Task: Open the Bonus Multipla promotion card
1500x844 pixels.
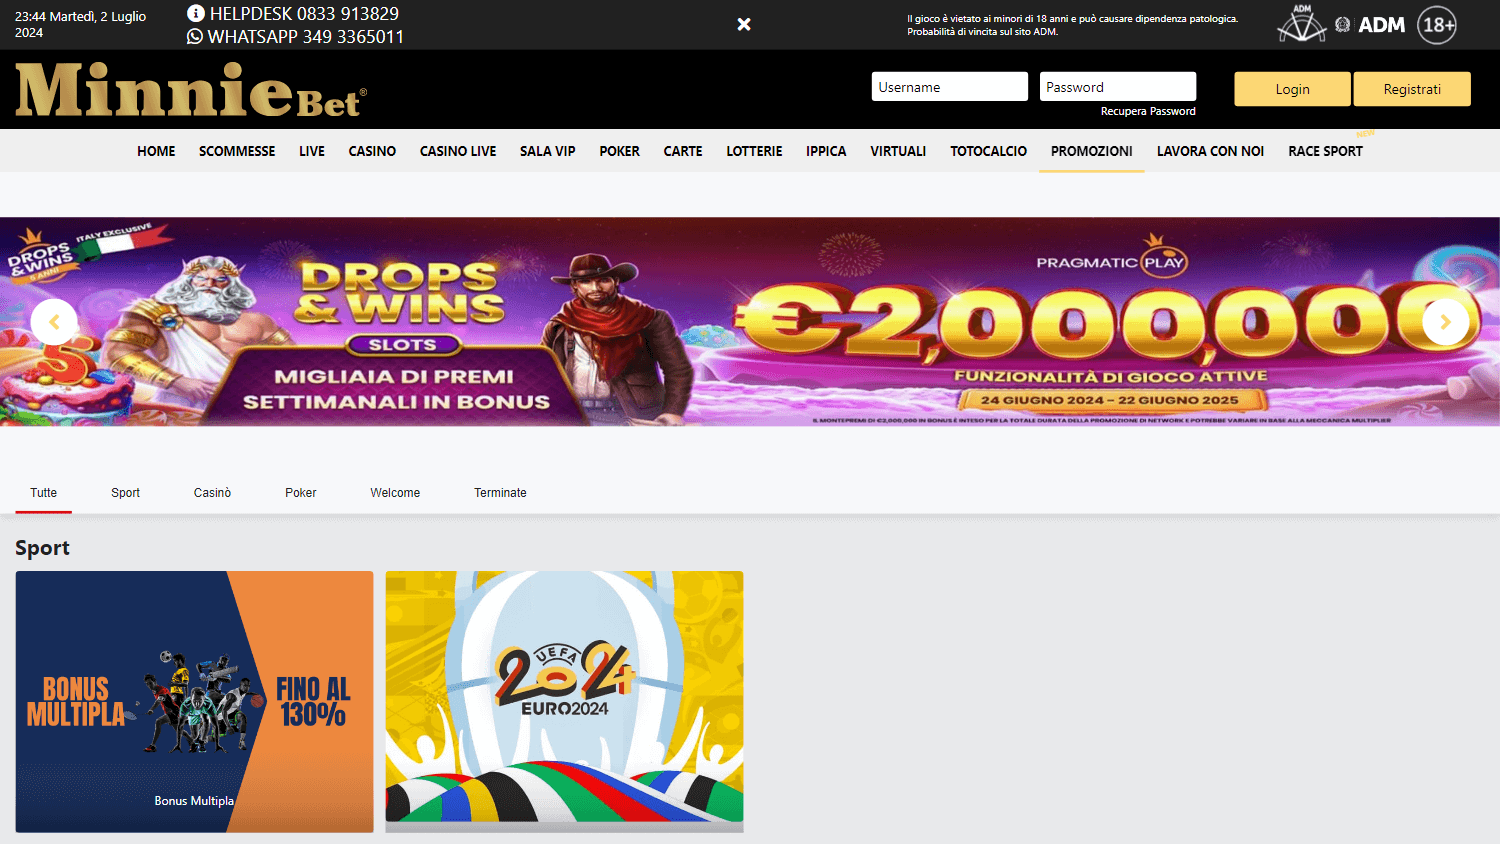Action: 194,701
